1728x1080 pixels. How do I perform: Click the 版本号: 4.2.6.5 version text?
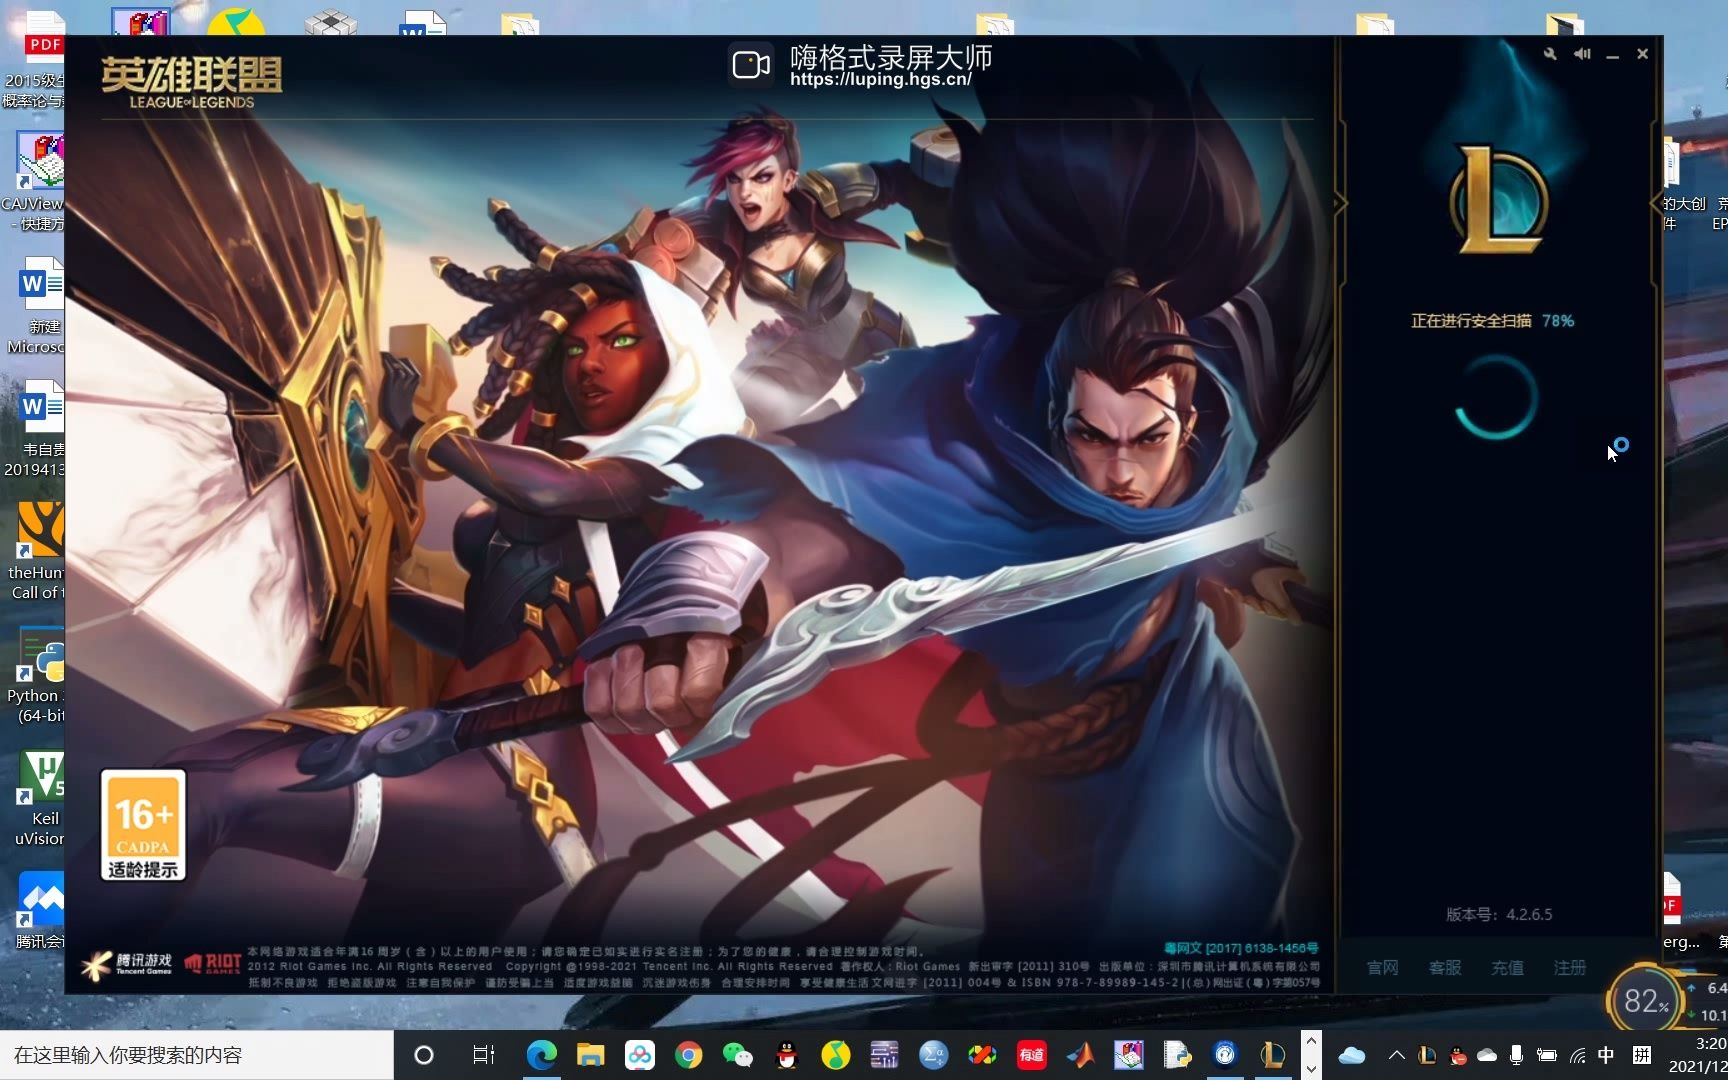tap(1499, 915)
